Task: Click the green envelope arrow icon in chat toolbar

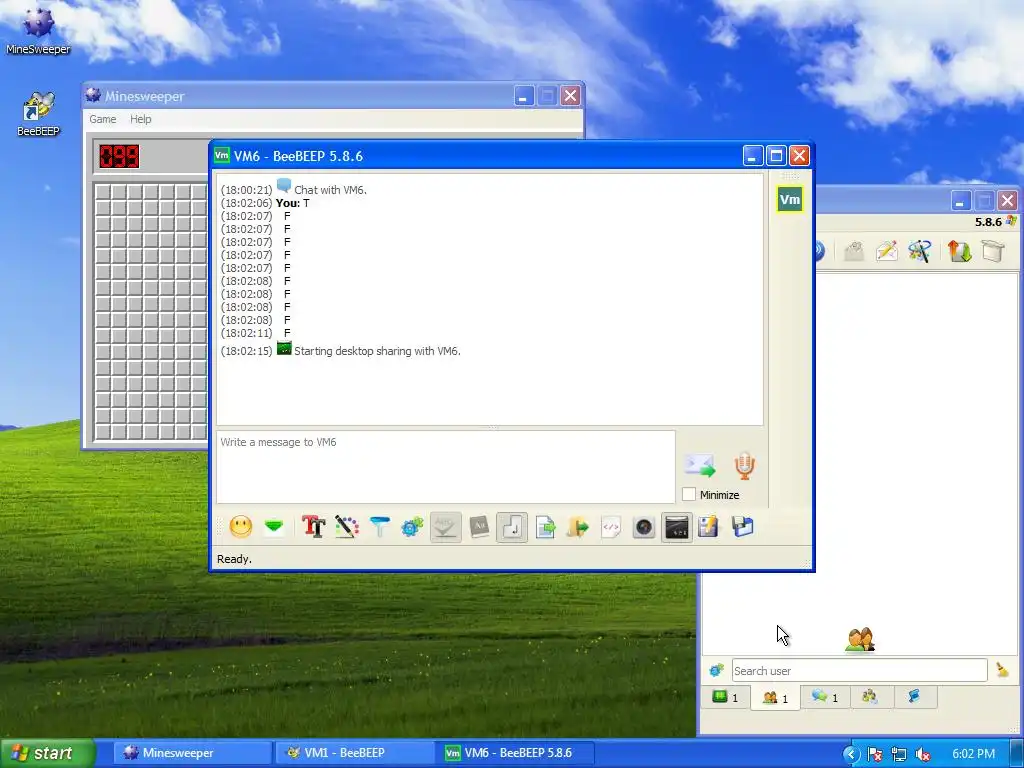Action: pyautogui.click(x=274, y=526)
